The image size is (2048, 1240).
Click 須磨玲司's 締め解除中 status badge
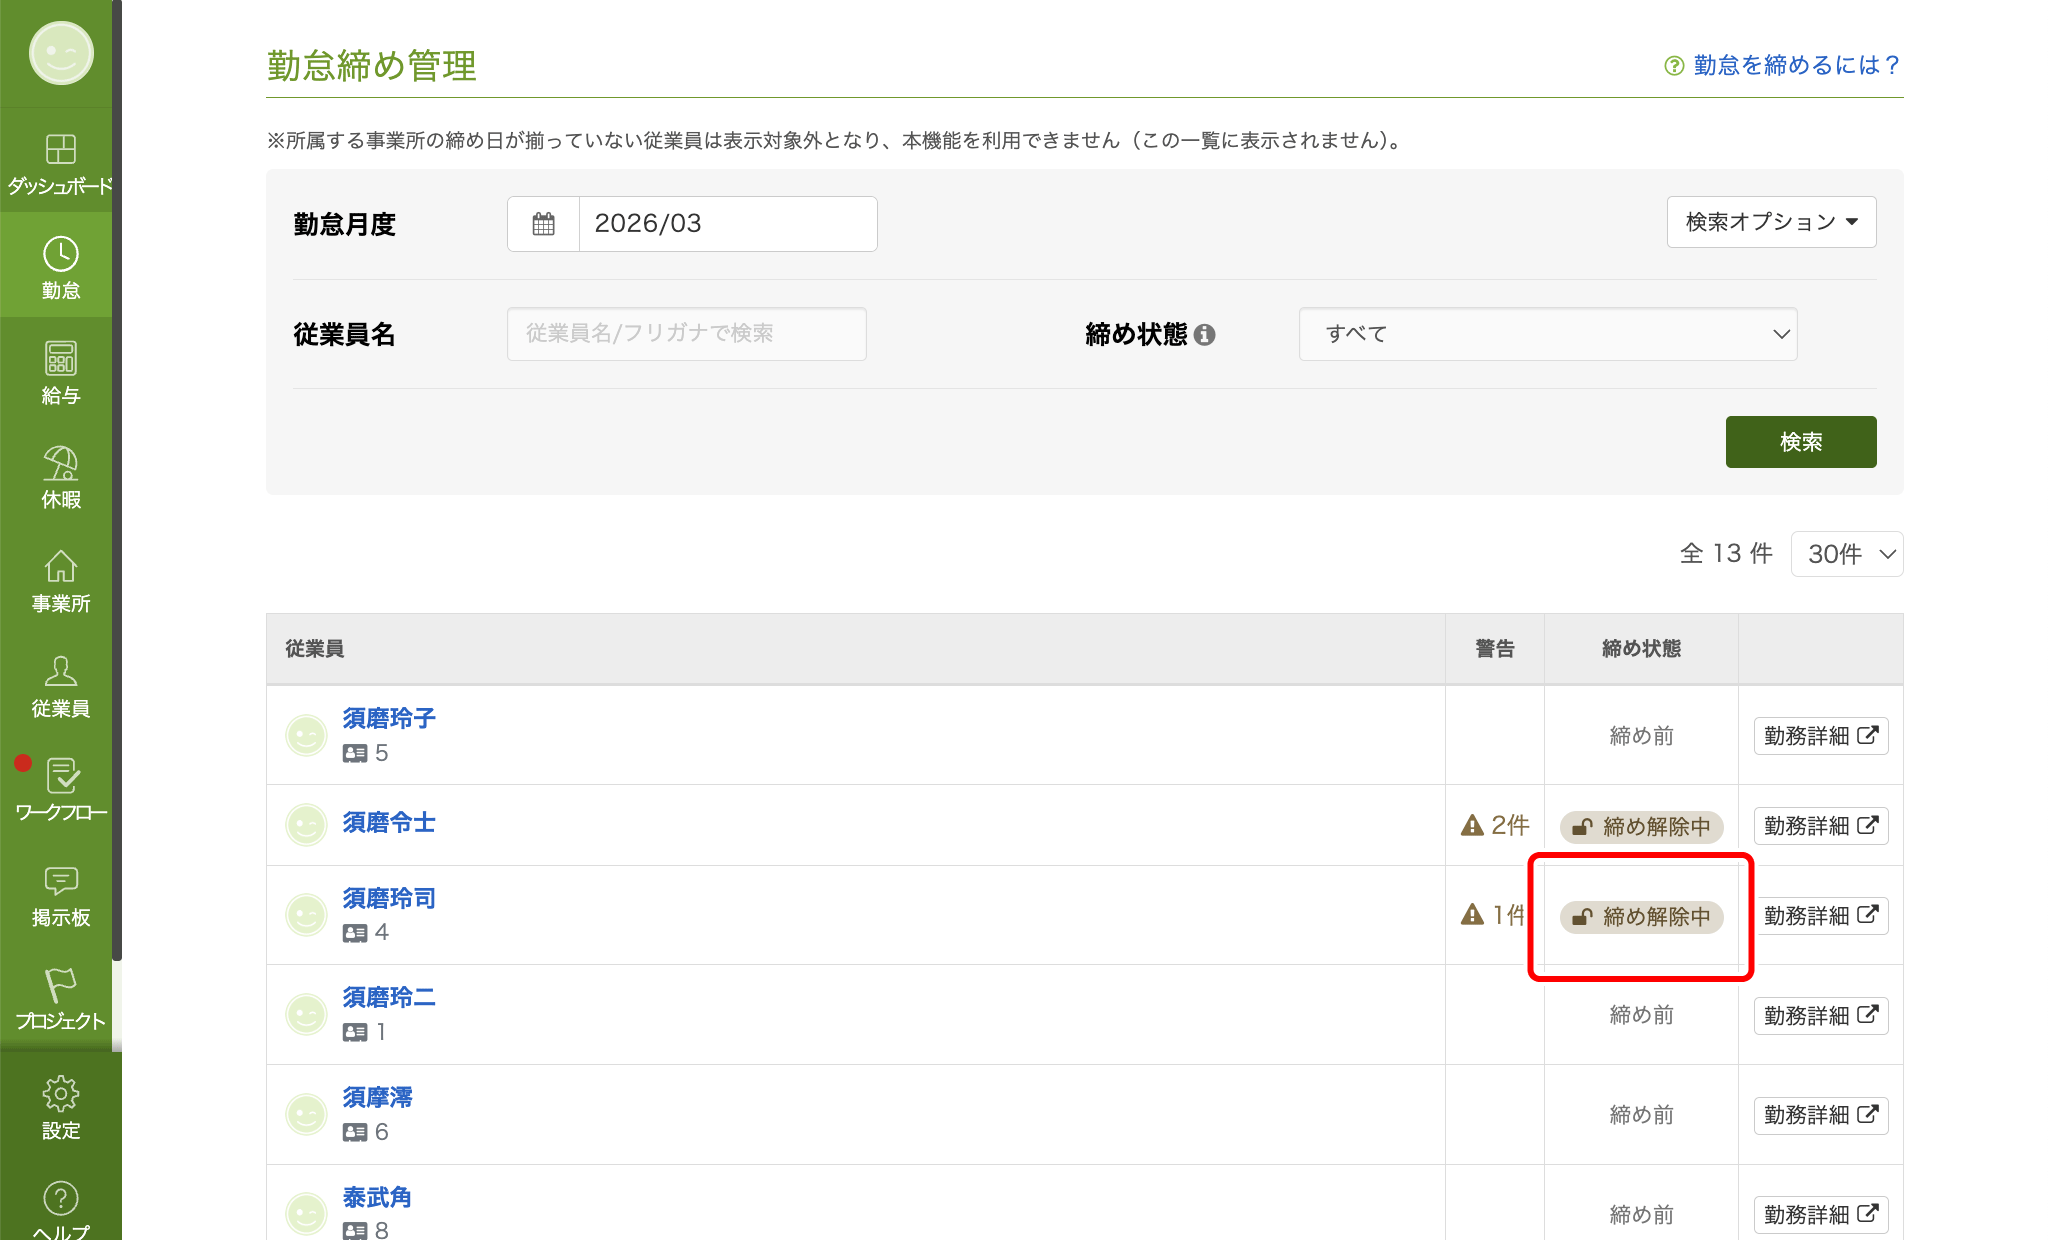[x=1641, y=916]
